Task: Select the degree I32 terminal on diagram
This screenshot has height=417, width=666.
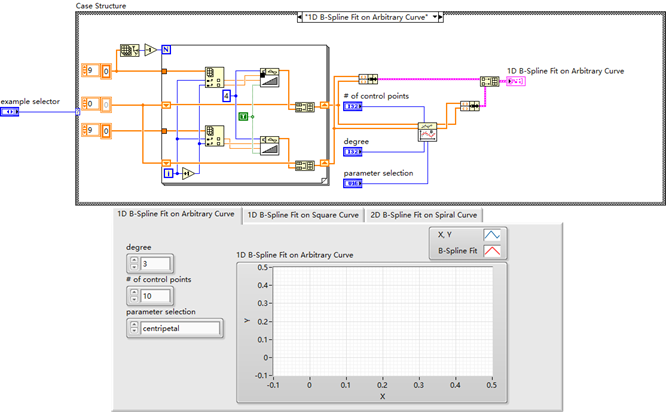Action: click(x=353, y=152)
